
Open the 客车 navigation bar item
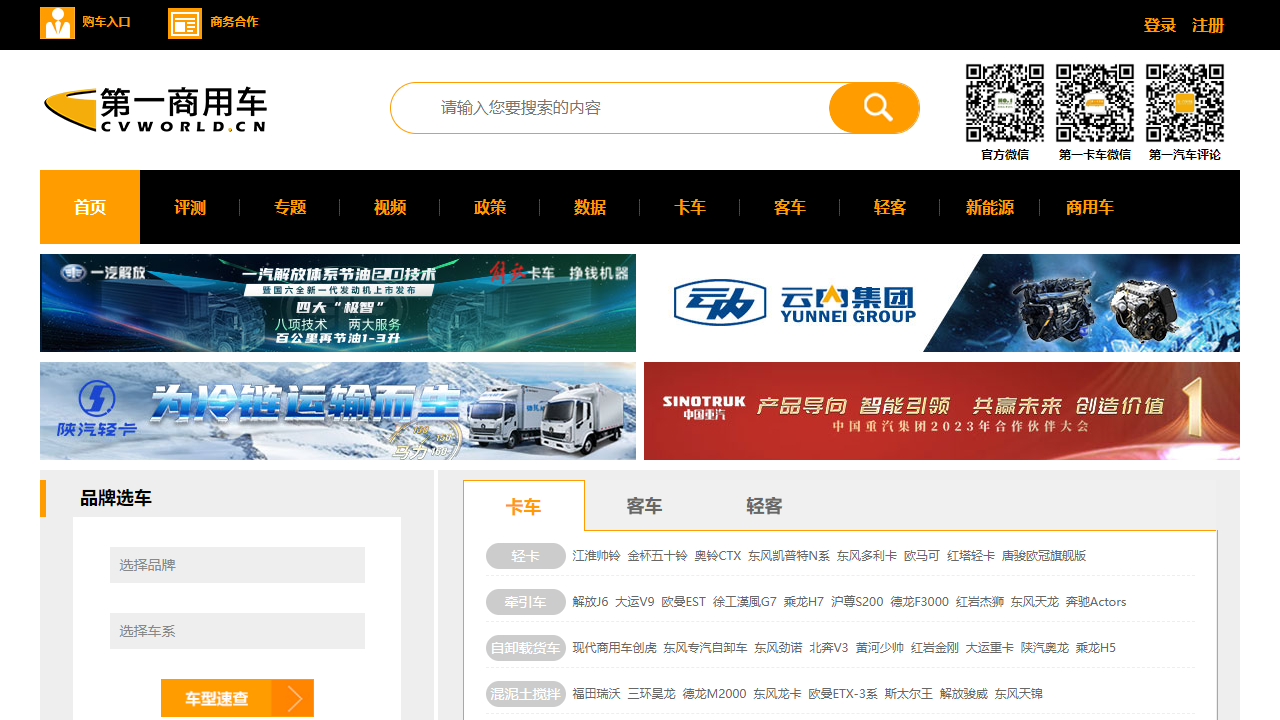[x=790, y=207]
